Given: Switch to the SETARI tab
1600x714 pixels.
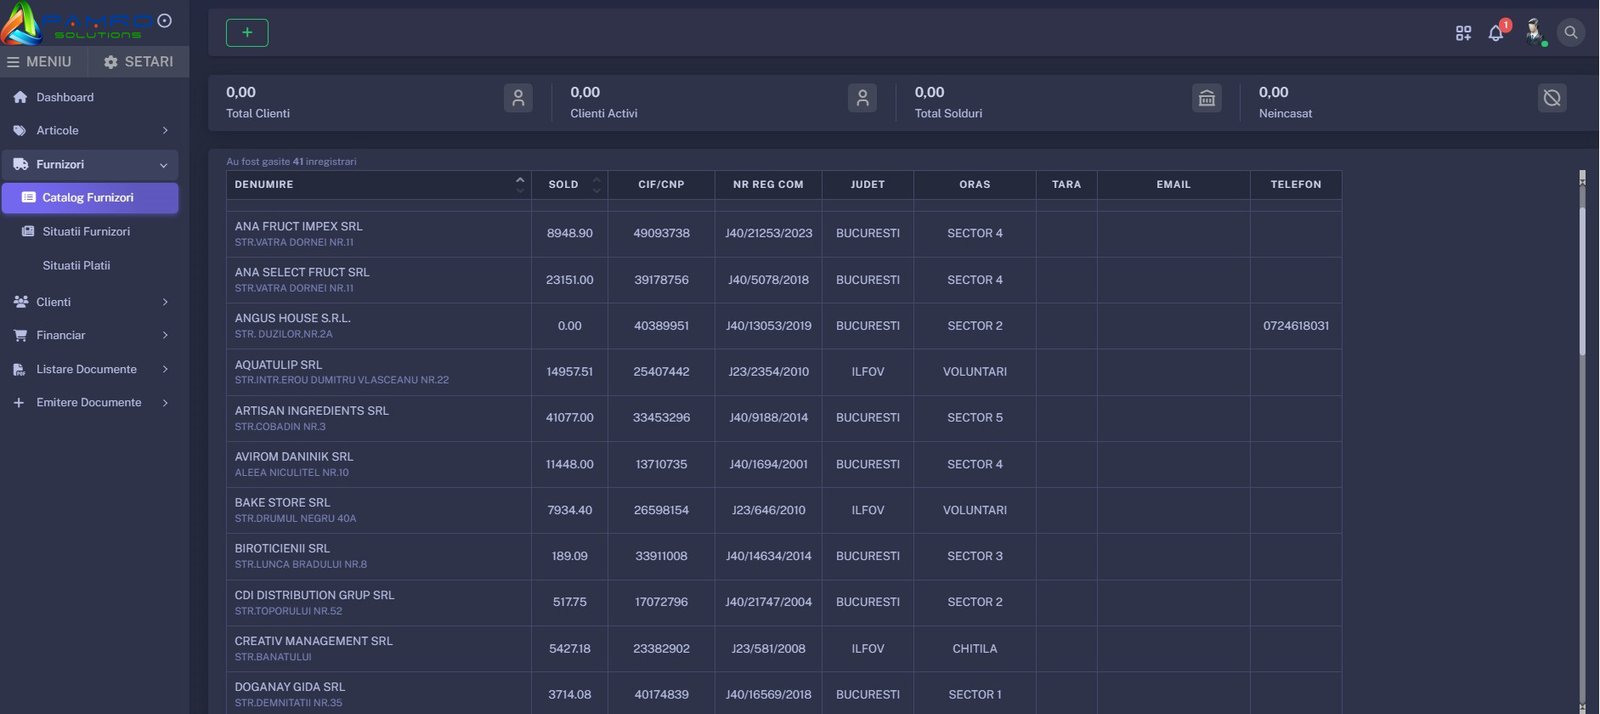Looking at the screenshot, I should pos(139,62).
